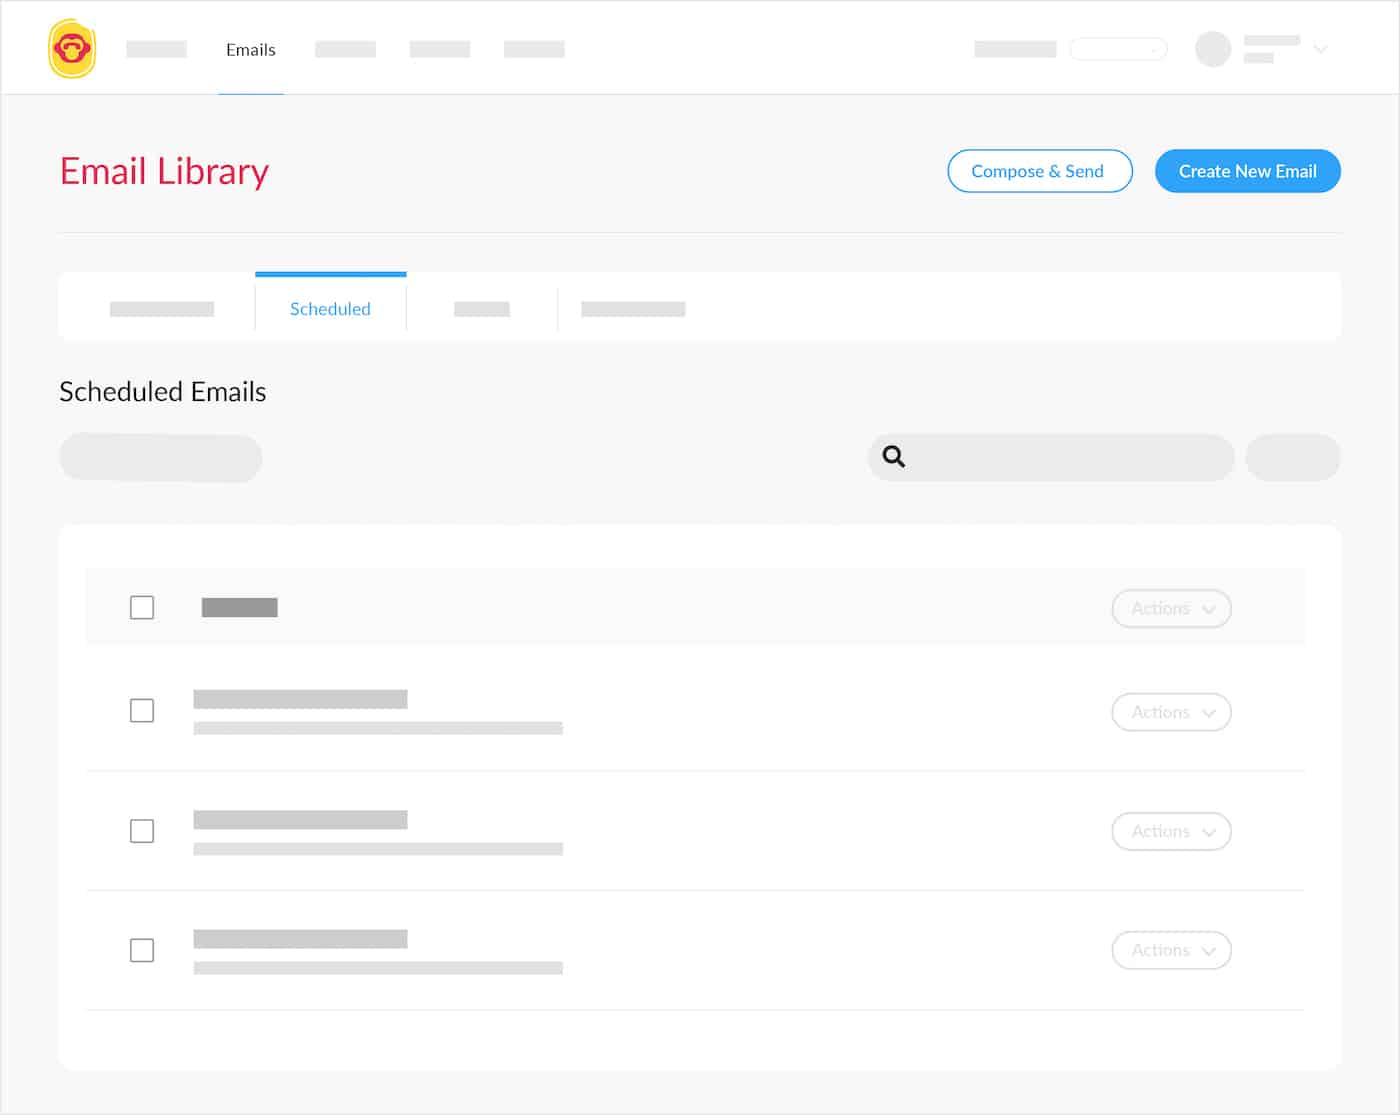Viewport: 1400px width, 1115px height.
Task: Check the second email row checkbox
Action: [x=142, y=831]
